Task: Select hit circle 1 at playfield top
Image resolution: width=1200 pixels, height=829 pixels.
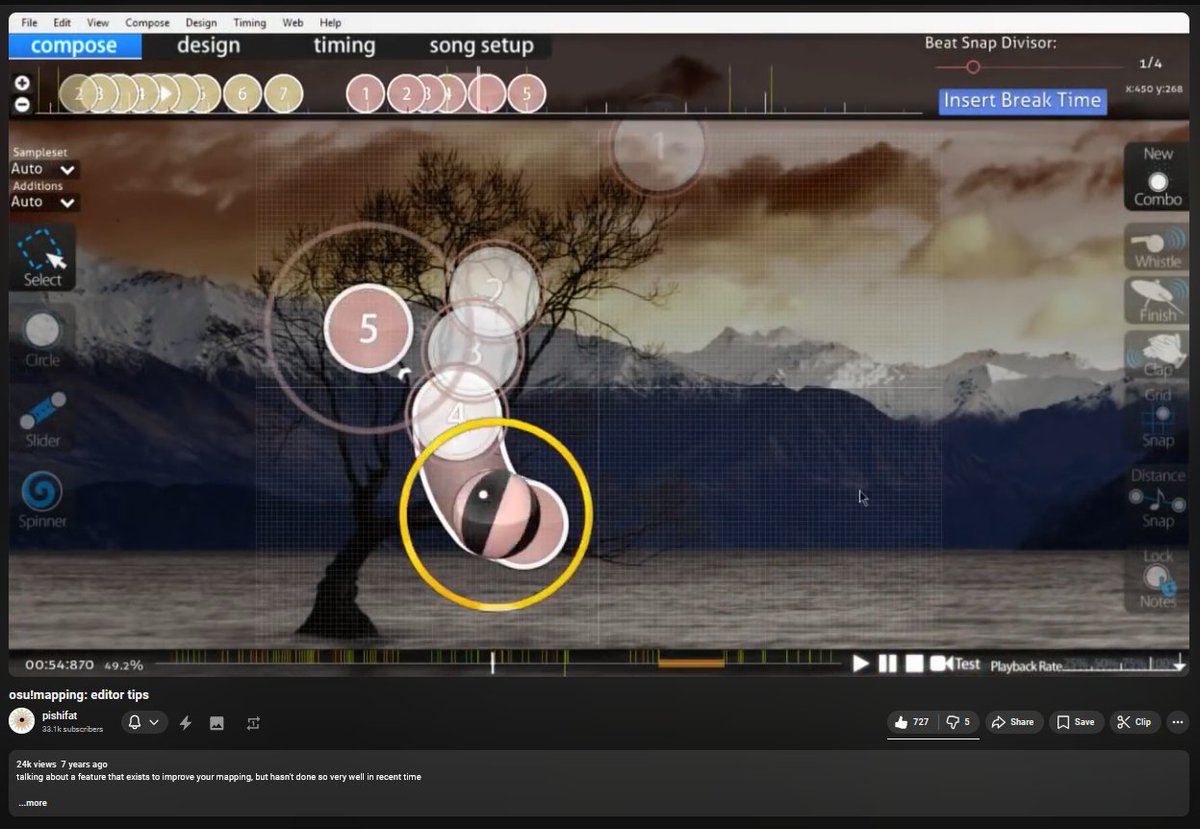Action: (x=657, y=148)
